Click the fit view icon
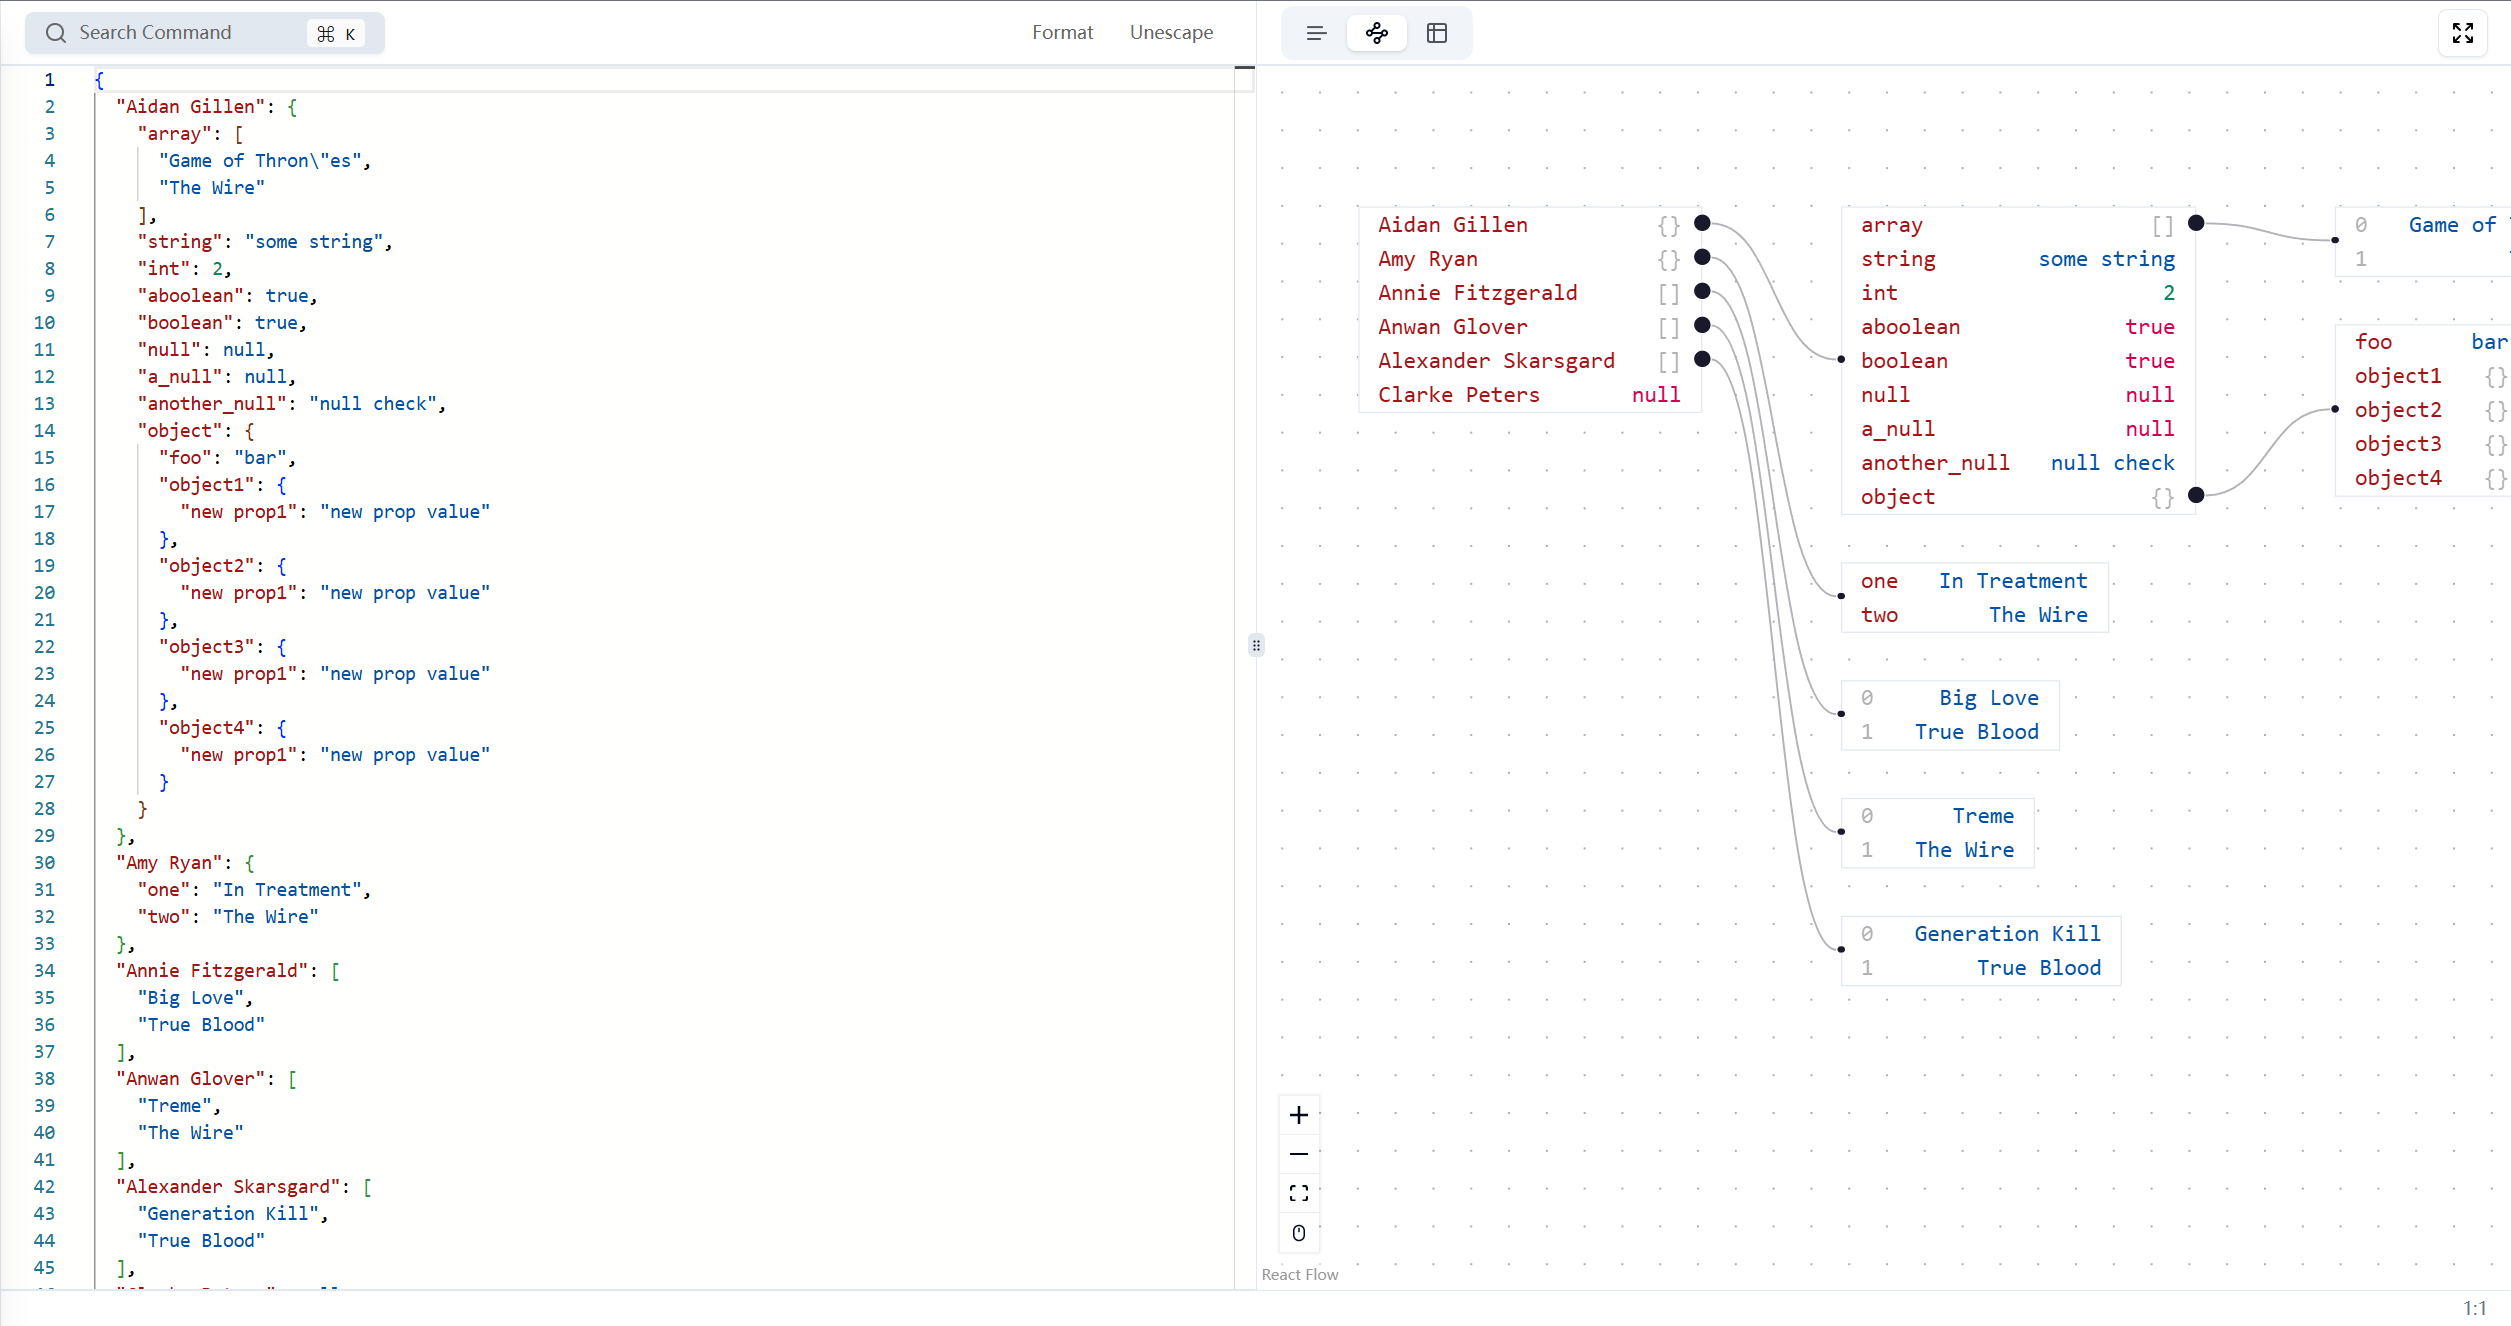The height and width of the screenshot is (1326, 2511). pos(1299,1193)
